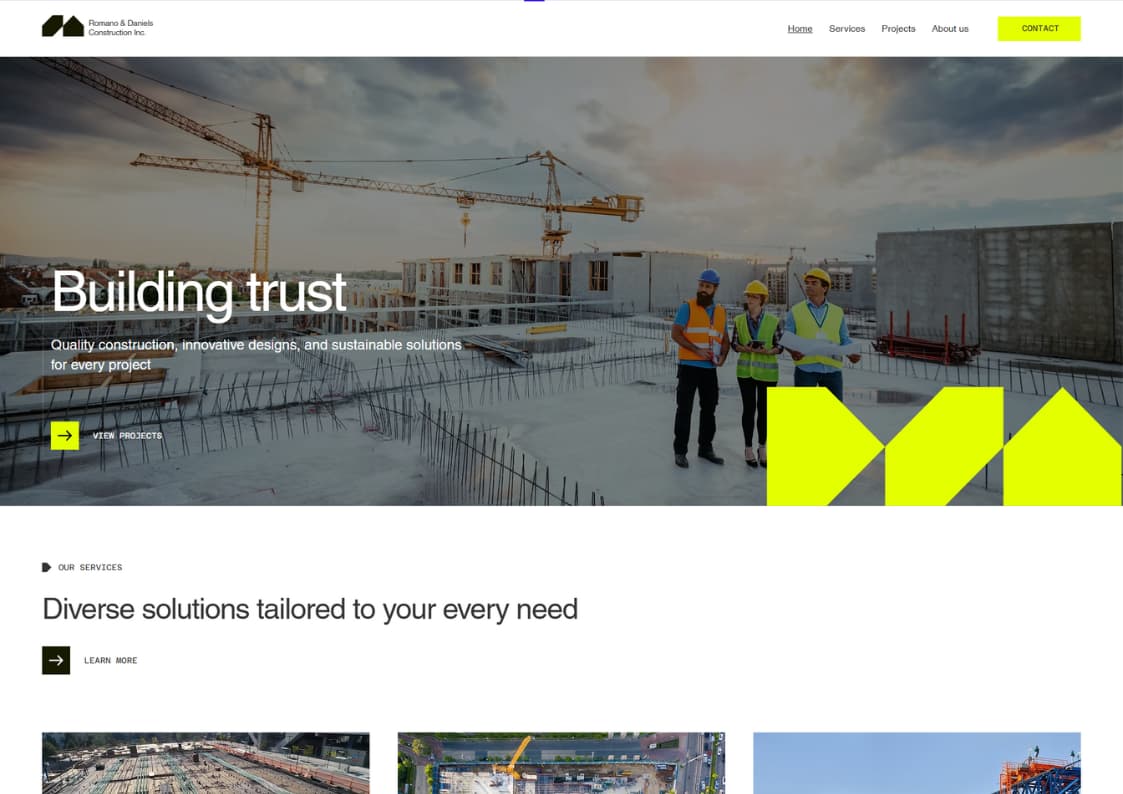Open the first service thumbnail with rooftop framing
The width and height of the screenshot is (1123, 794).
coord(206,762)
